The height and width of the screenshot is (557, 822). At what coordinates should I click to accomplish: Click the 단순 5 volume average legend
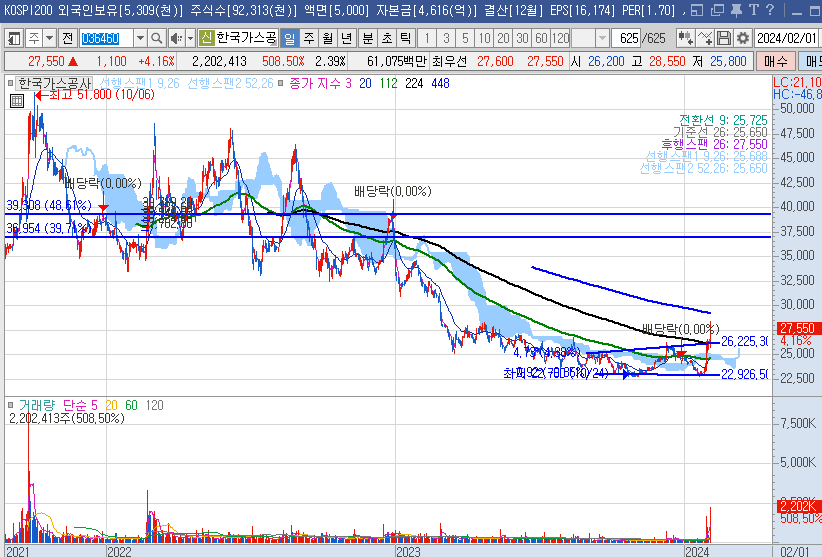point(80,405)
